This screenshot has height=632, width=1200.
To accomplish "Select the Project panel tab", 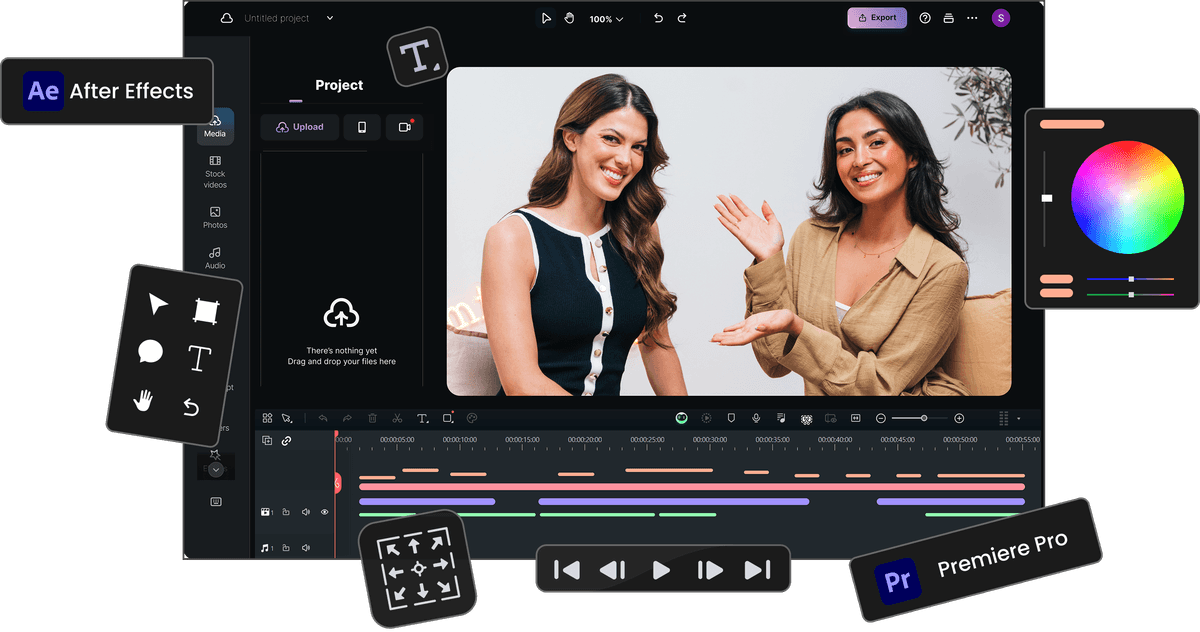I will 339,86.
